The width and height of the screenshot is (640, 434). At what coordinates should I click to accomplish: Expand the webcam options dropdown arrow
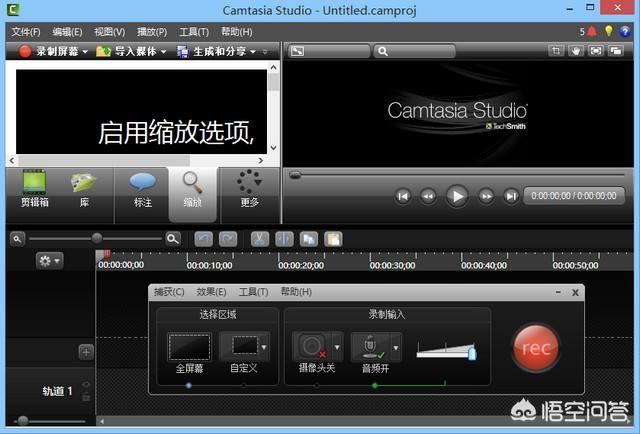[x=337, y=347]
